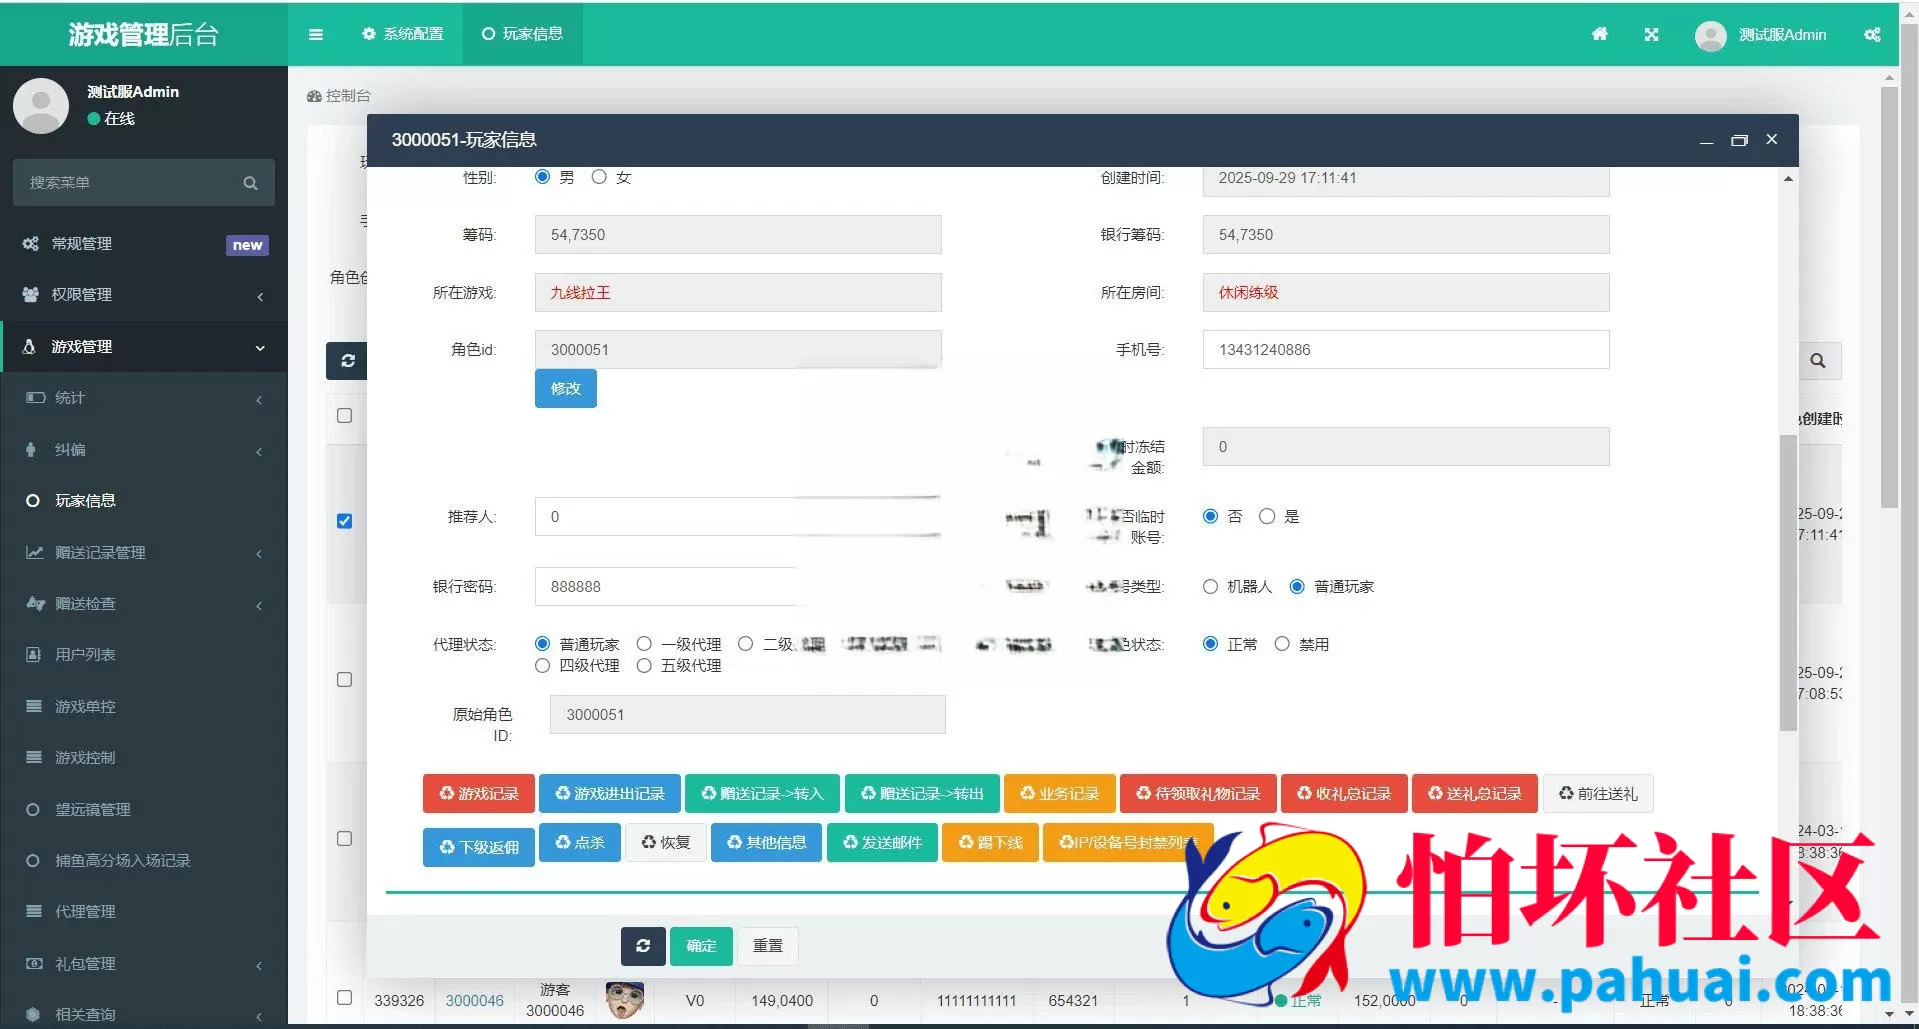Open 游戏单控 in sidebar

pyautogui.click(x=144, y=707)
